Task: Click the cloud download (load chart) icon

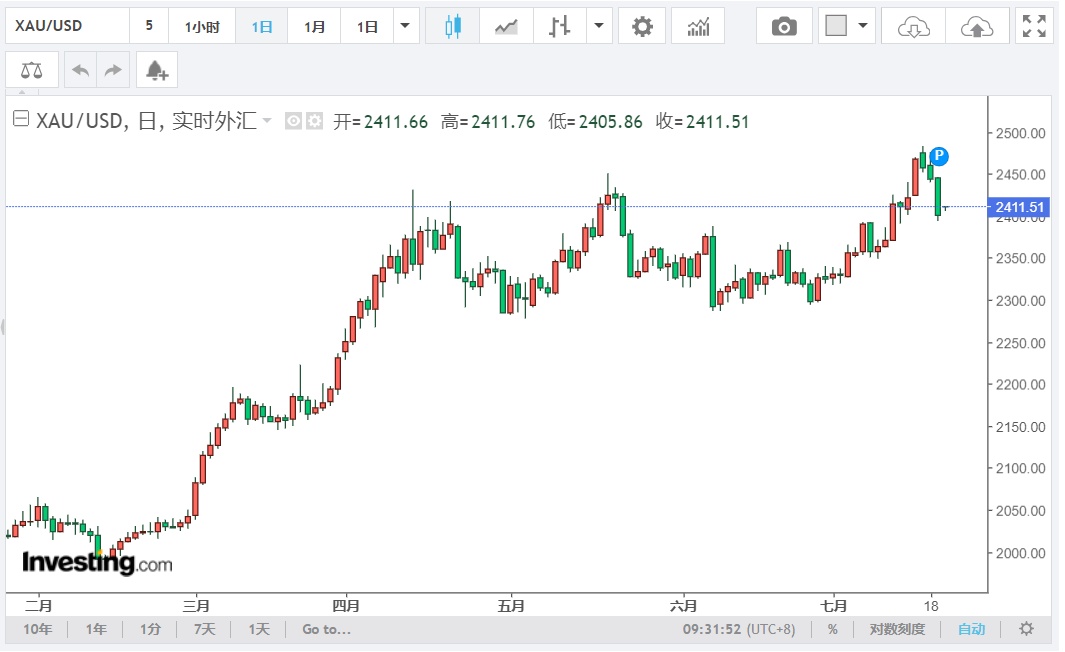Action: point(912,27)
